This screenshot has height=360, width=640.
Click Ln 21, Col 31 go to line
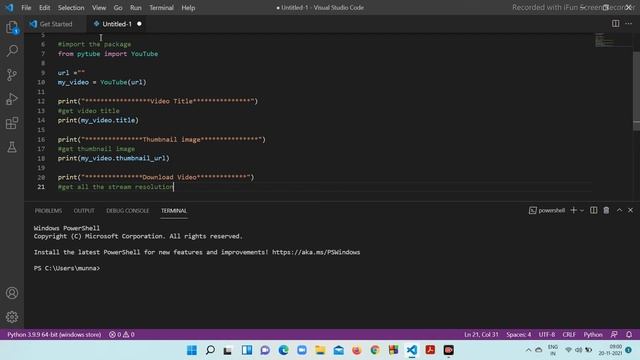tap(481, 334)
